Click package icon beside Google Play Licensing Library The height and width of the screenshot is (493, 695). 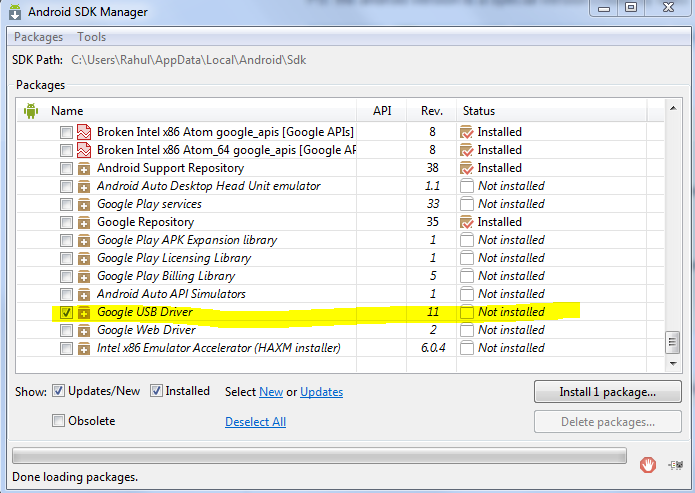[84, 258]
